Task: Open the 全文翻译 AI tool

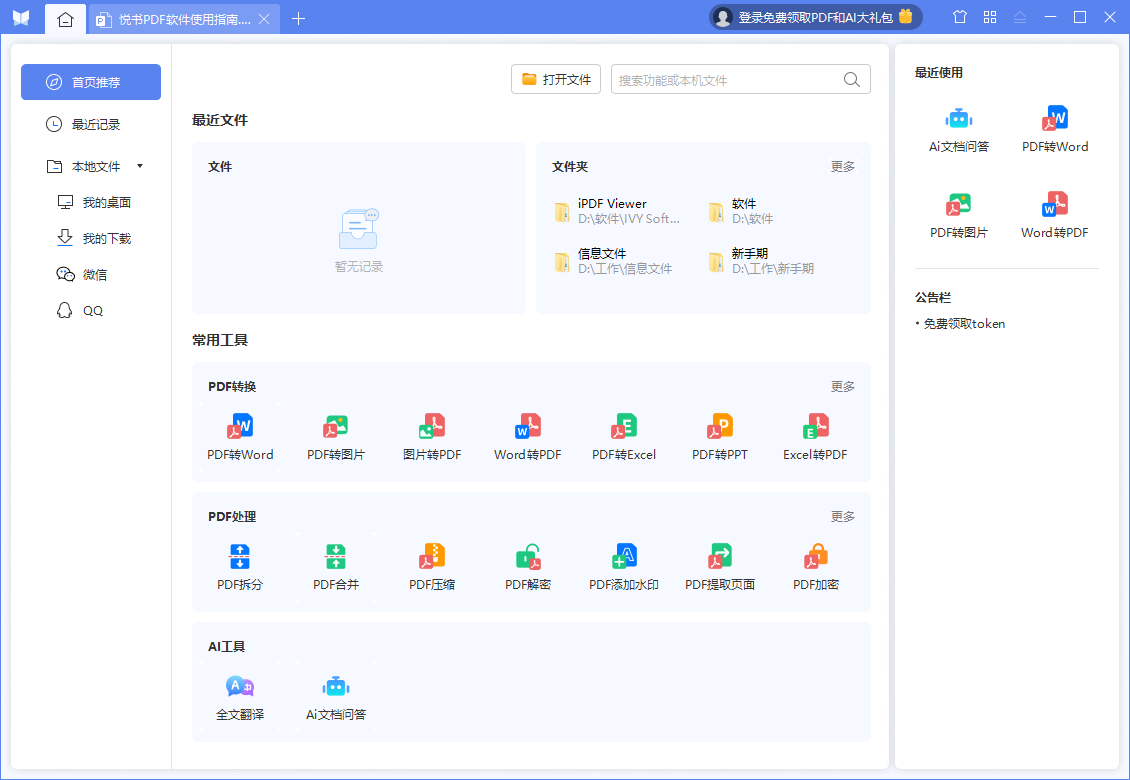Action: 240,697
